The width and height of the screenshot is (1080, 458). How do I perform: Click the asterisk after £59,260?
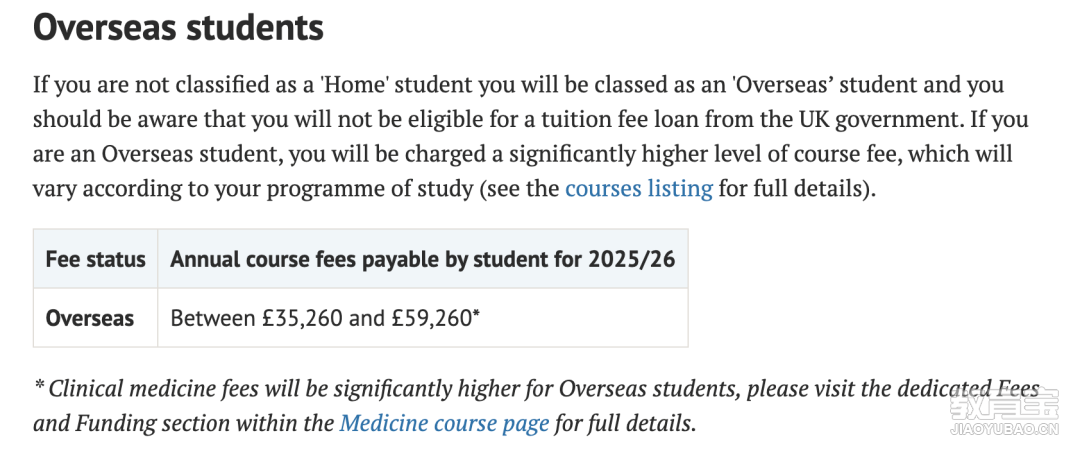476,314
